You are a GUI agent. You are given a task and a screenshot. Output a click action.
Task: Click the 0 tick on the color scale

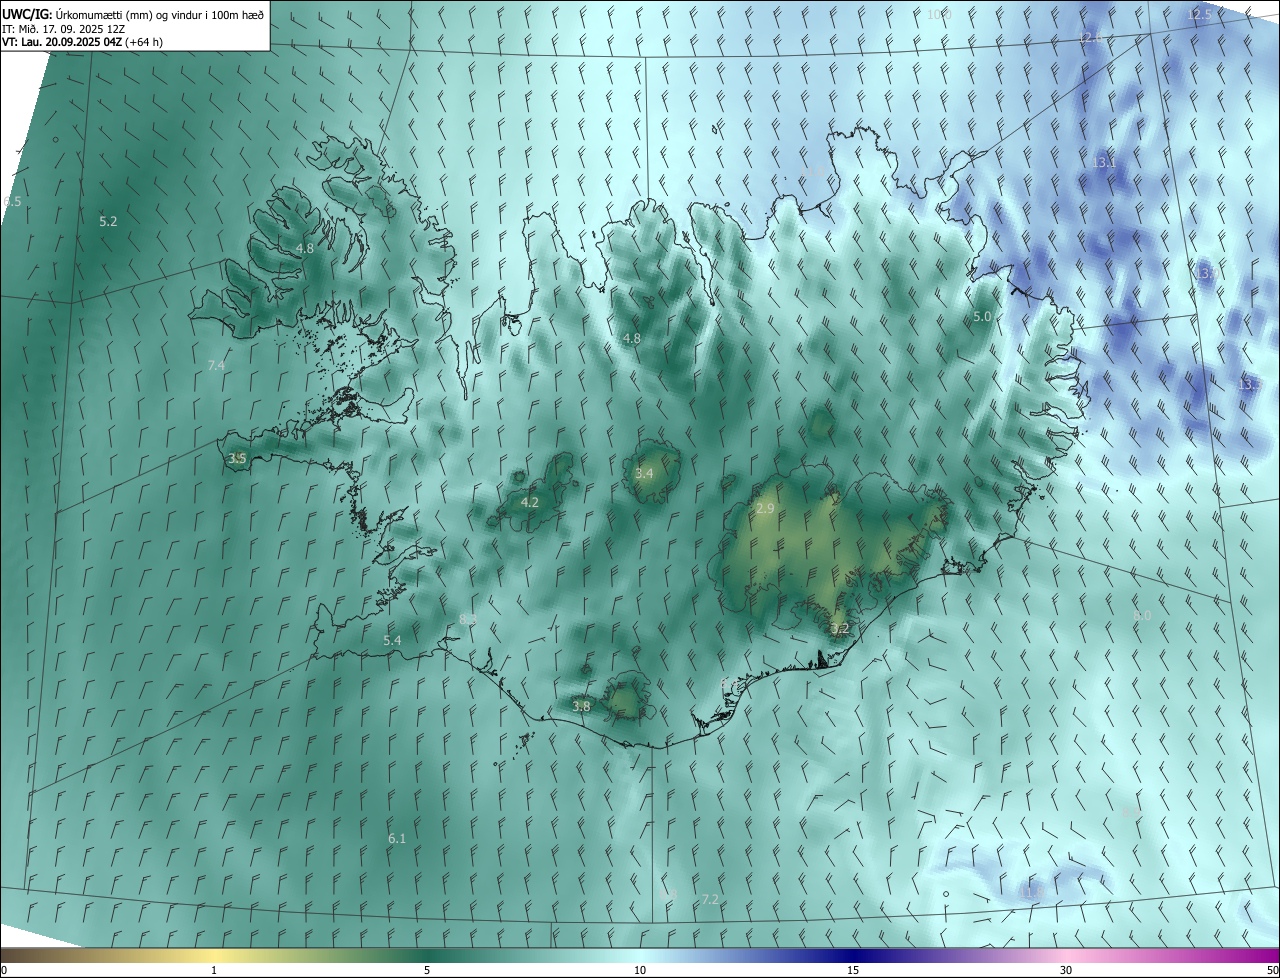pyautogui.click(x=4, y=971)
